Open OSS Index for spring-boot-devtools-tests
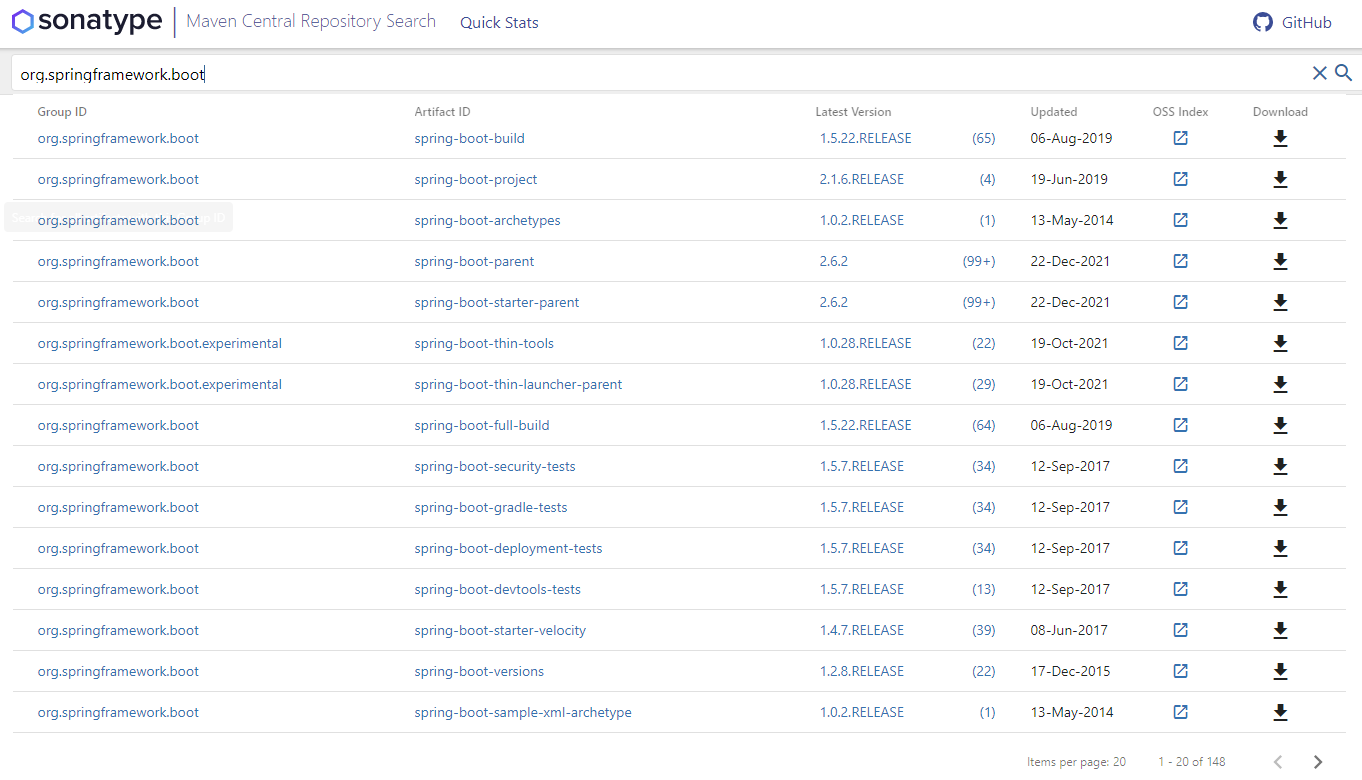This screenshot has height=780, width=1362. click(x=1180, y=589)
